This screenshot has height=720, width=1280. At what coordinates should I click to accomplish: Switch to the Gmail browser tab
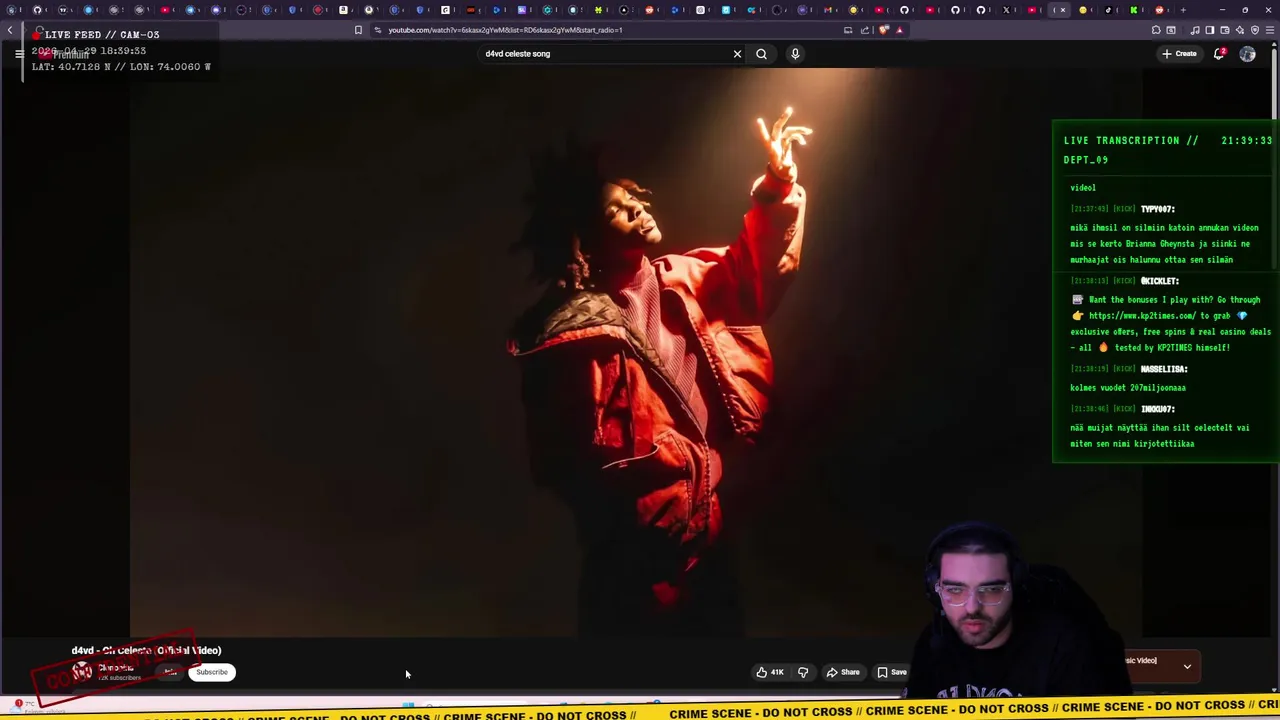click(x=828, y=10)
